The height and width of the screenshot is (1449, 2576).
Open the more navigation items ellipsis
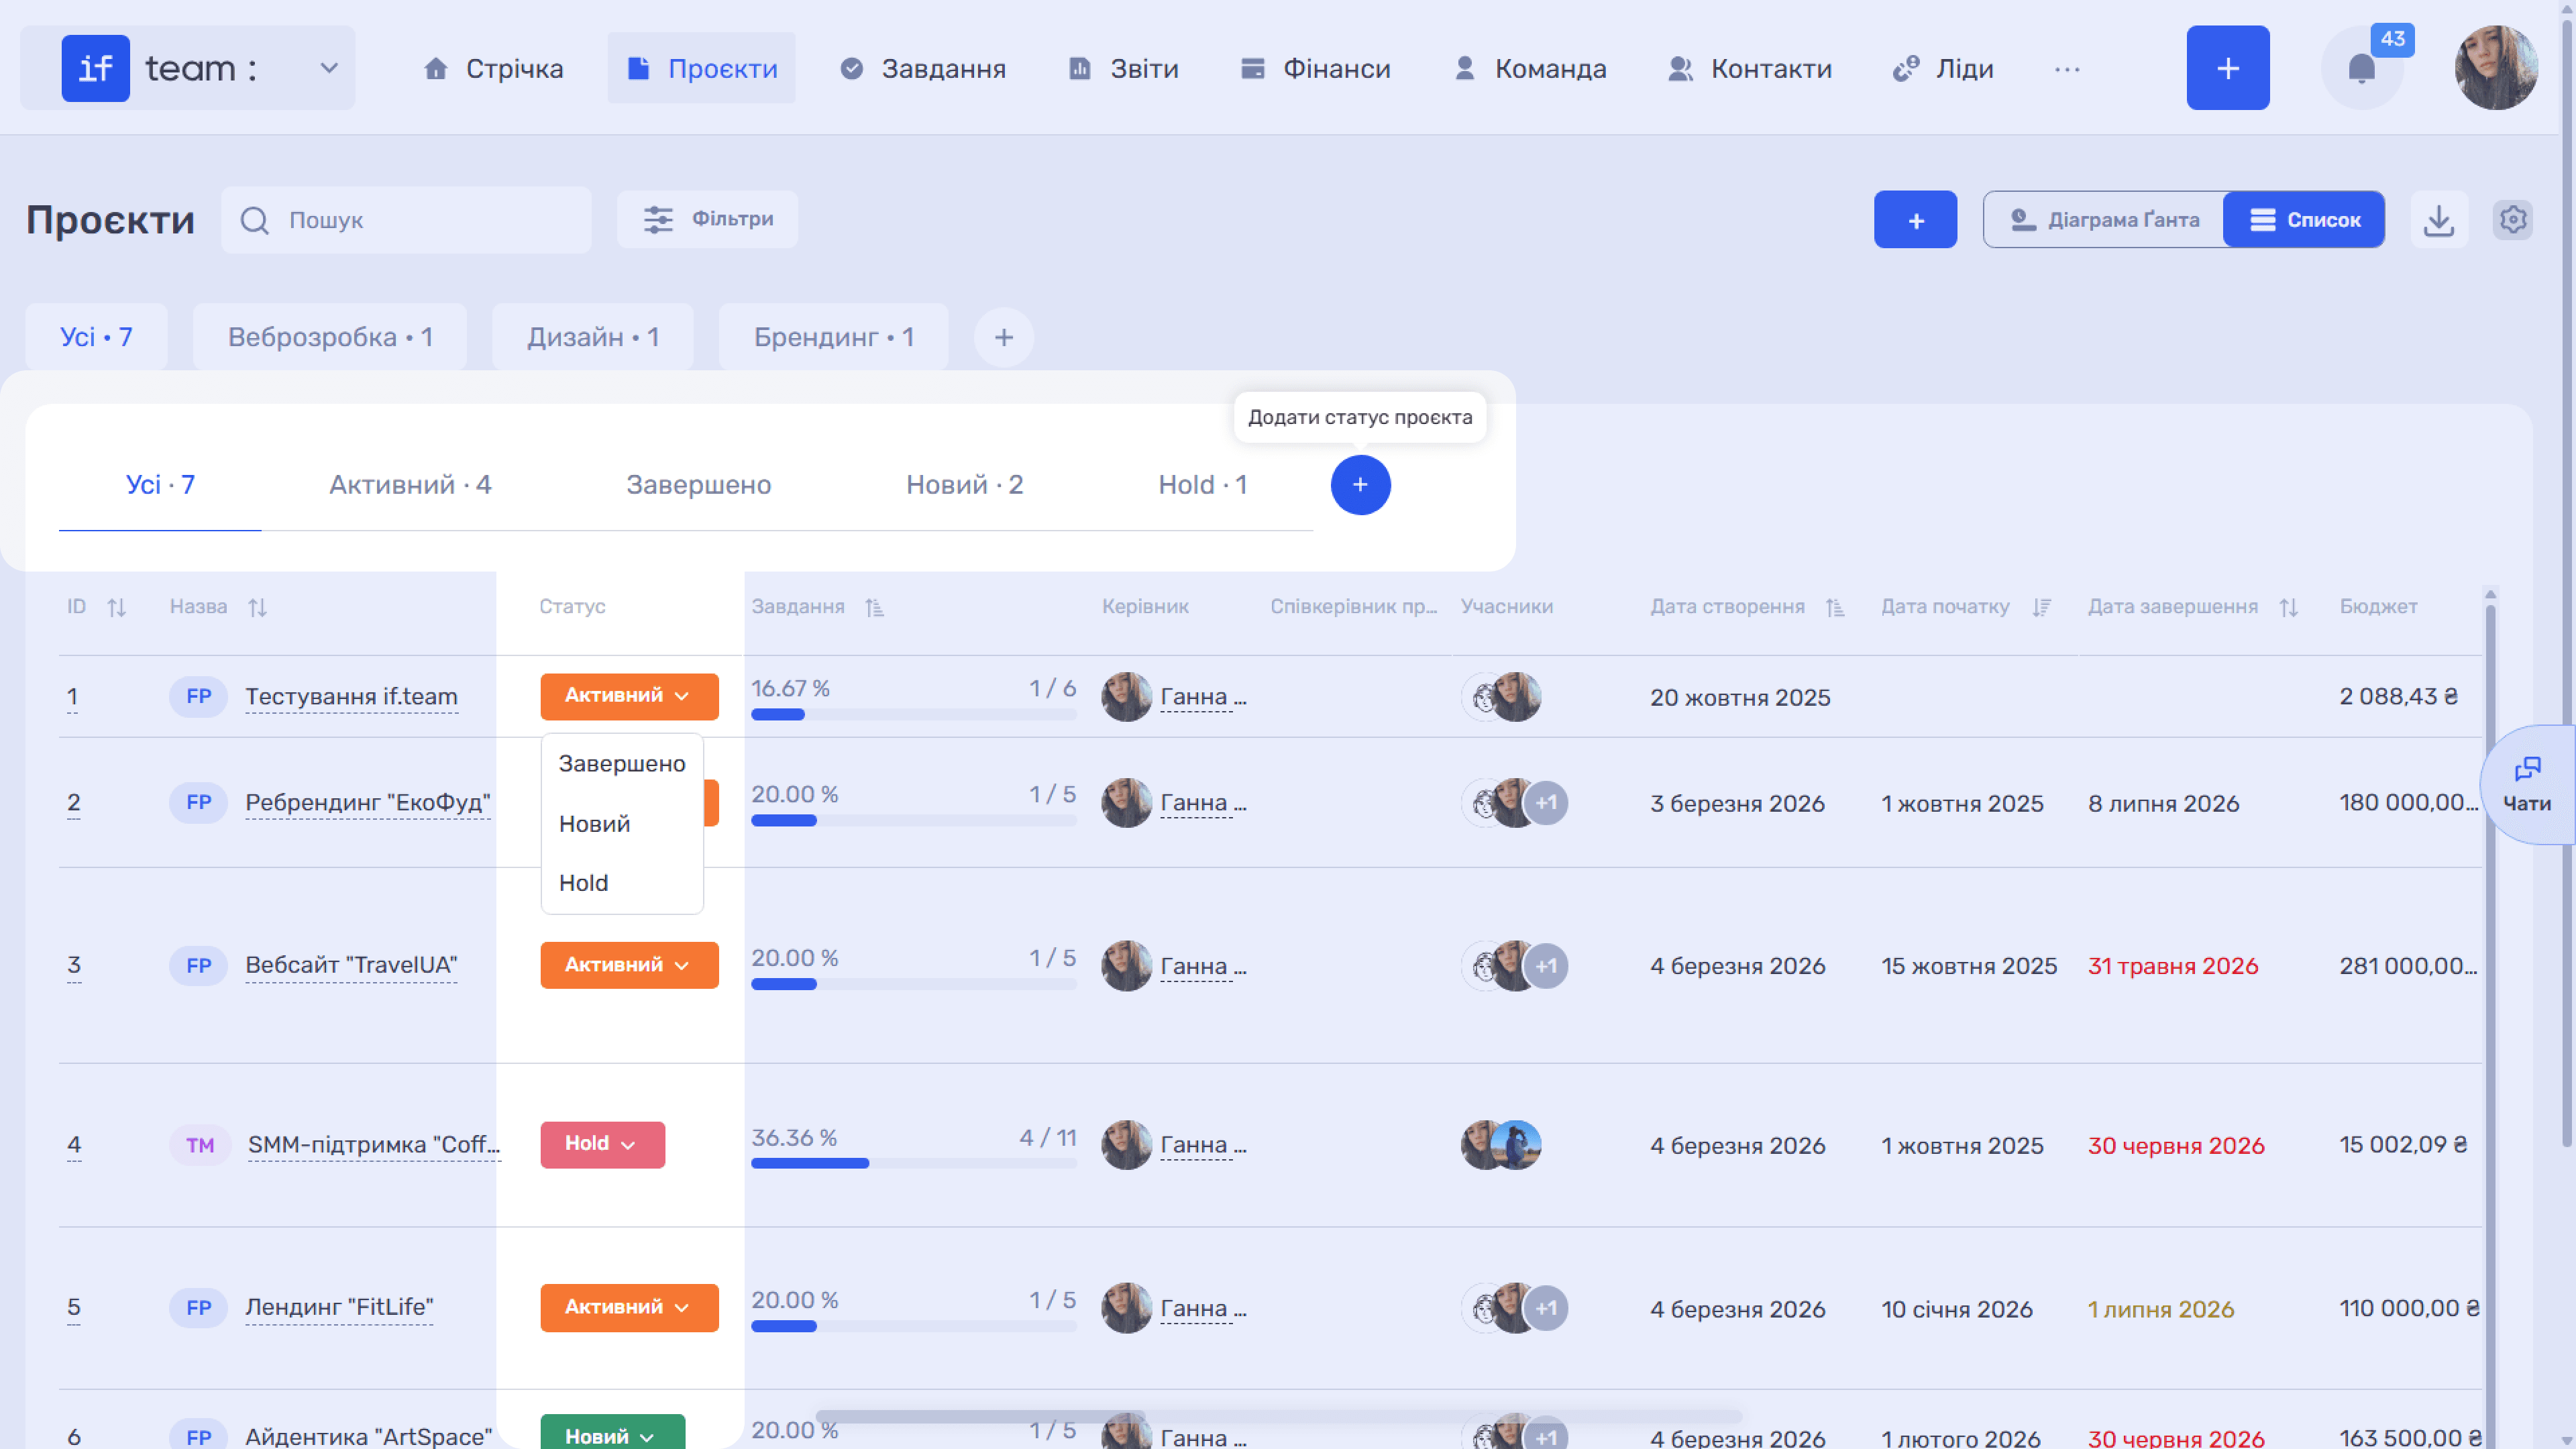point(2067,69)
